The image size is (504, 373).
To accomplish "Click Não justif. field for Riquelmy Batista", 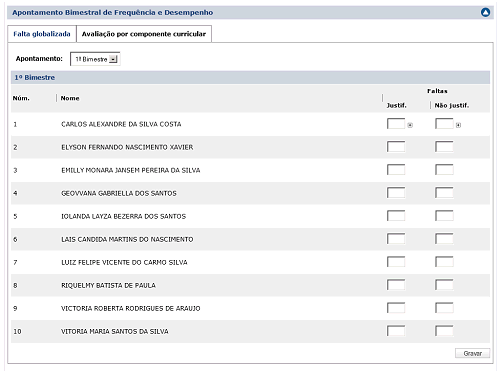I will coord(444,285).
